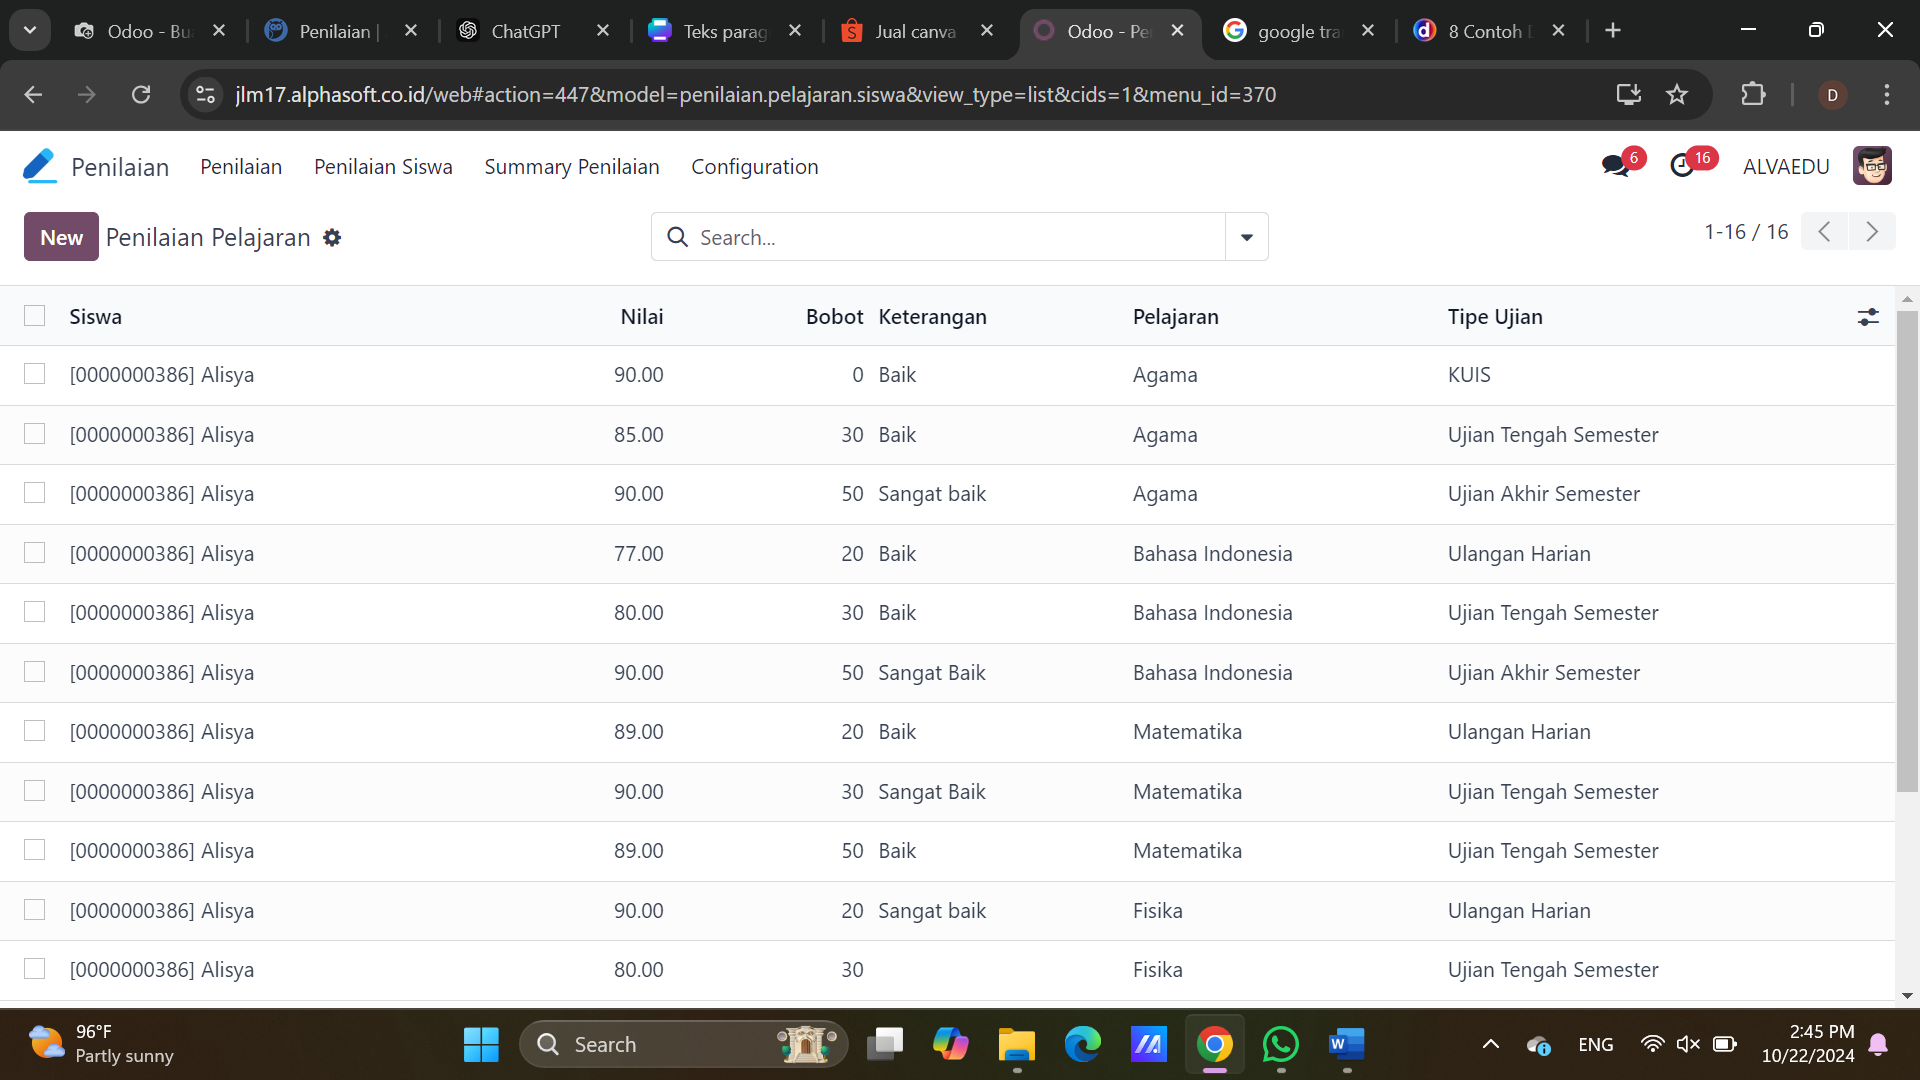Select all records with header checkbox
This screenshot has height=1080, width=1920.
click(35, 316)
